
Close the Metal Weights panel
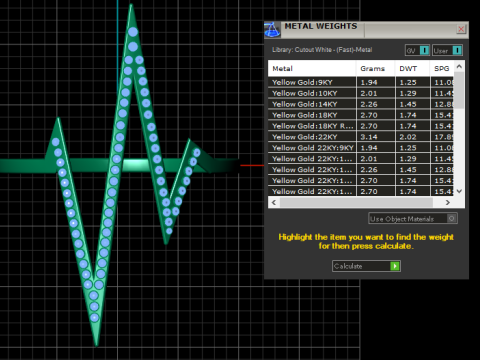point(461,29)
